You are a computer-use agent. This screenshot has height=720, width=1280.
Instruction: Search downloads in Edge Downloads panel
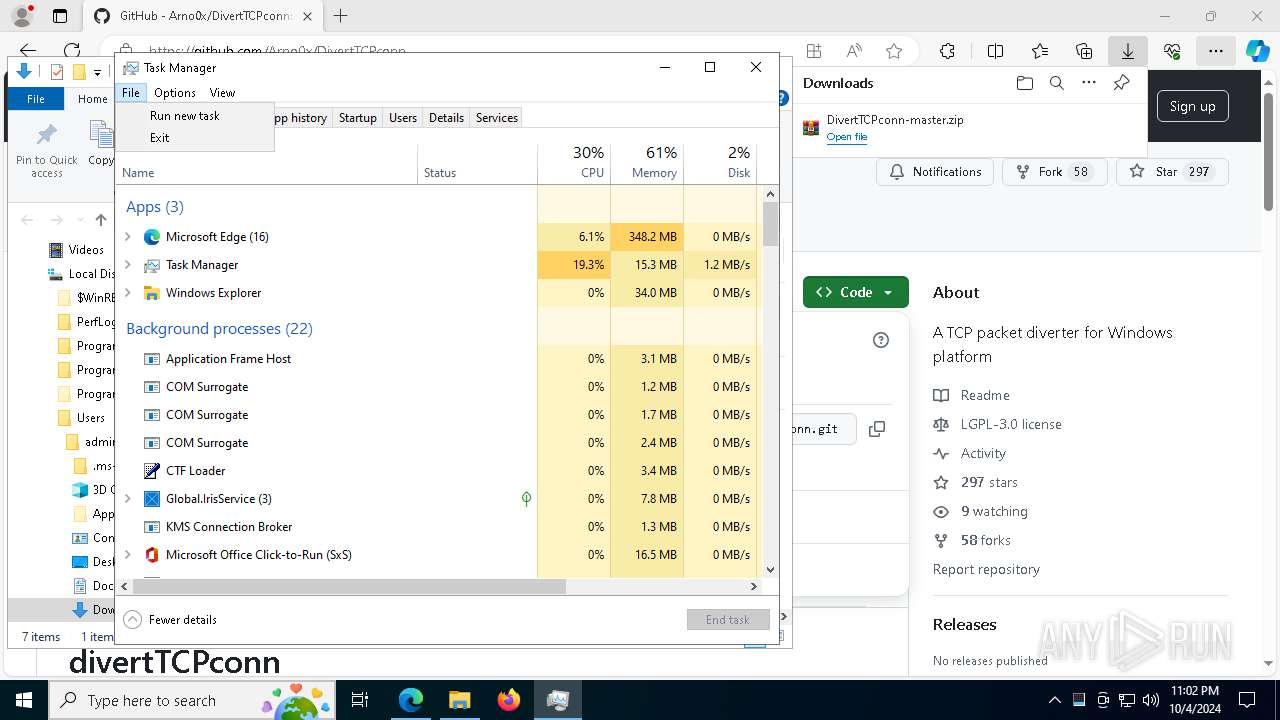click(1056, 83)
